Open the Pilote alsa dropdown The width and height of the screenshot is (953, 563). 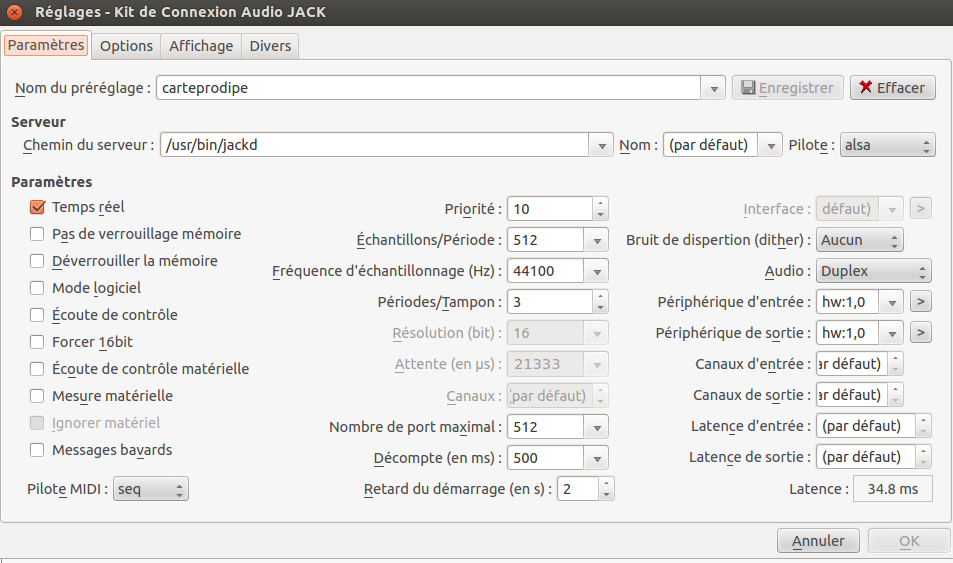(887, 145)
